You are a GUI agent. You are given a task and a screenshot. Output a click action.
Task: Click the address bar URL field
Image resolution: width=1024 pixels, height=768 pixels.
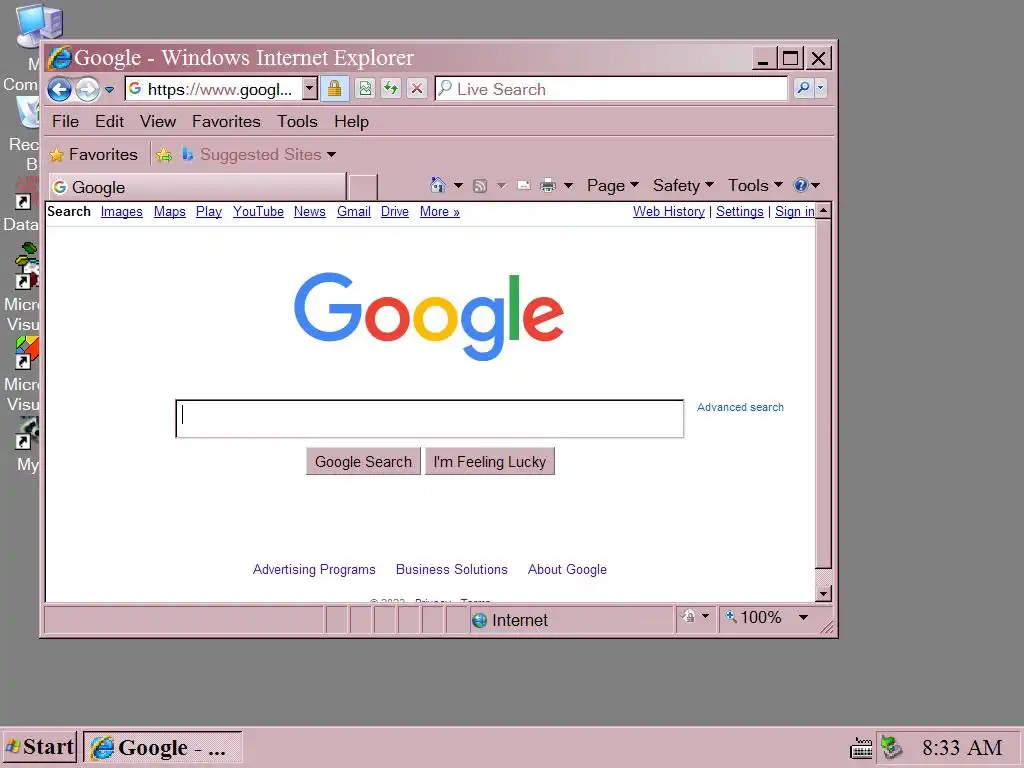point(214,89)
